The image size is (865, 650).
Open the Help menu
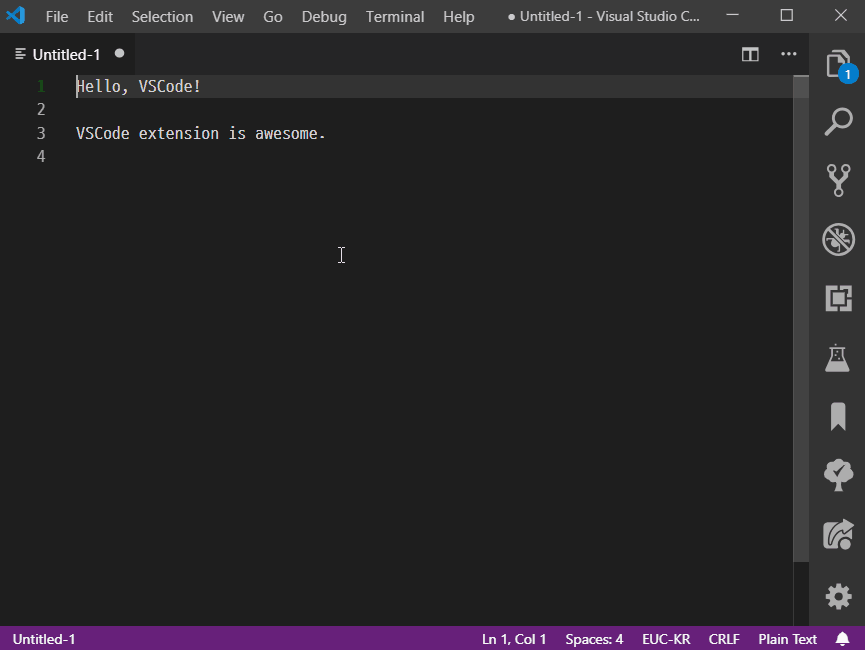click(458, 17)
